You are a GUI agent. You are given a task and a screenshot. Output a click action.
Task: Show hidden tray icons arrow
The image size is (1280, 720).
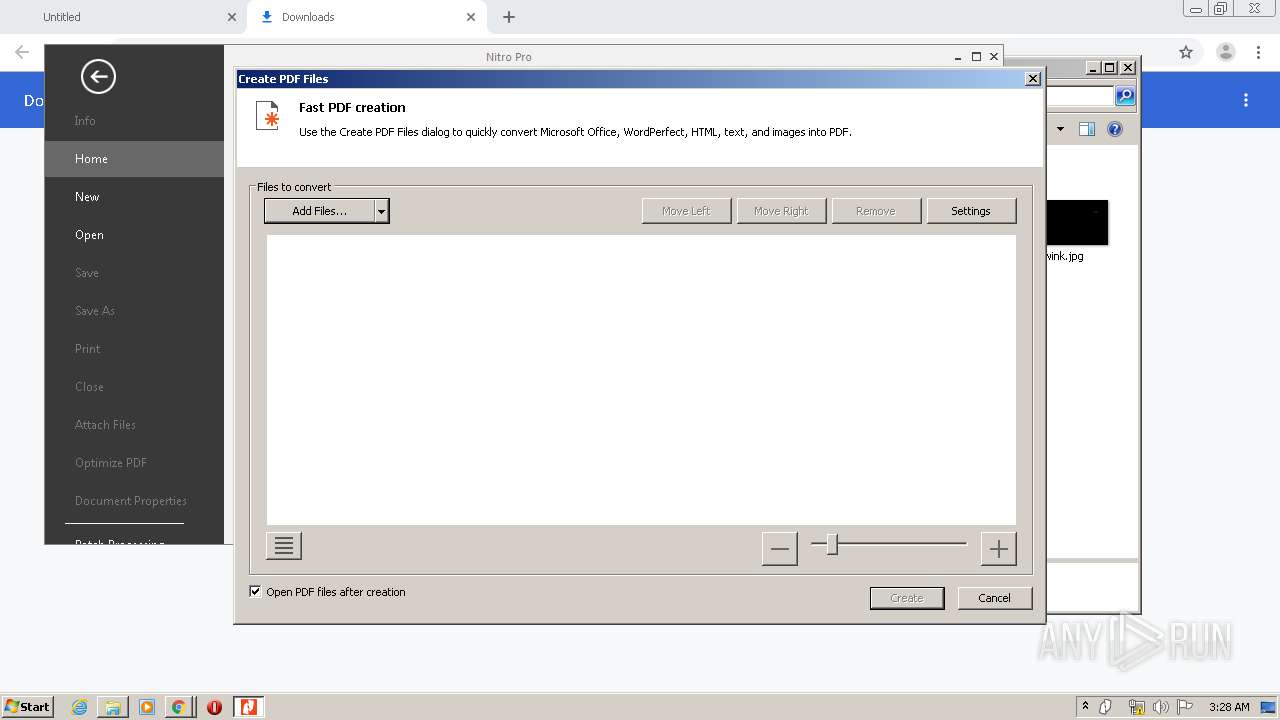[1085, 707]
